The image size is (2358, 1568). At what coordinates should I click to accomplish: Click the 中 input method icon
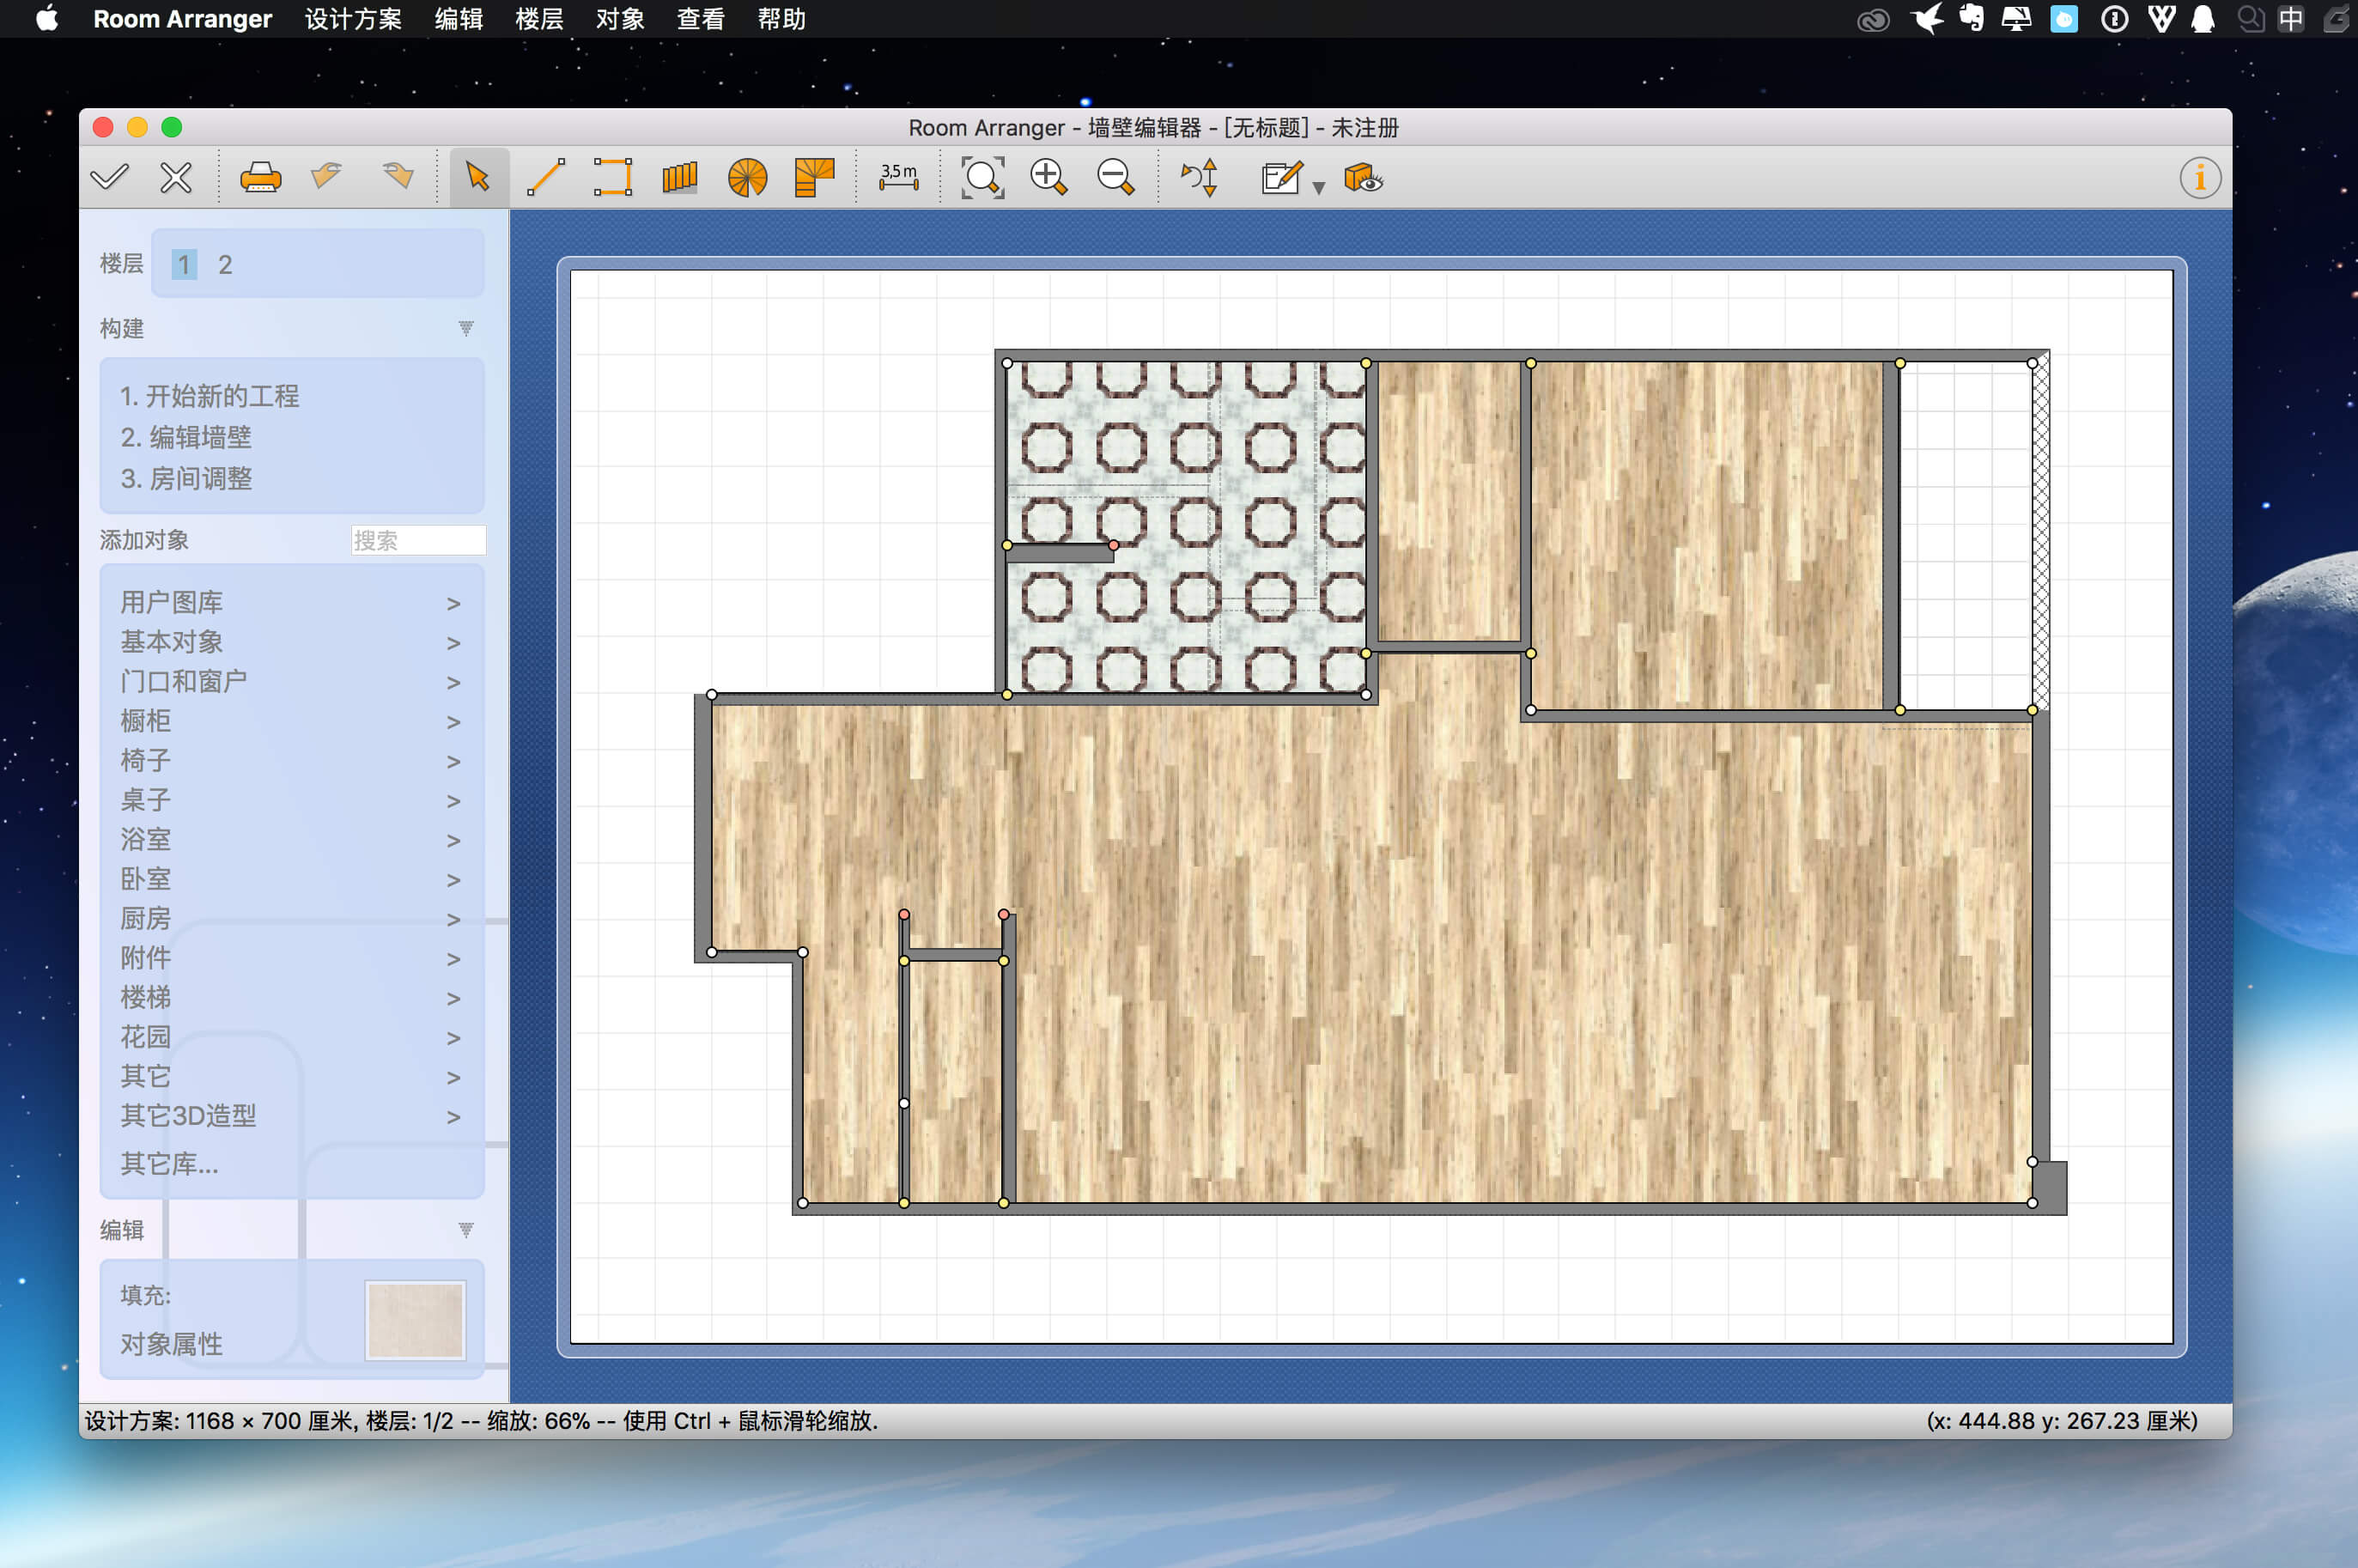click(x=2291, y=19)
